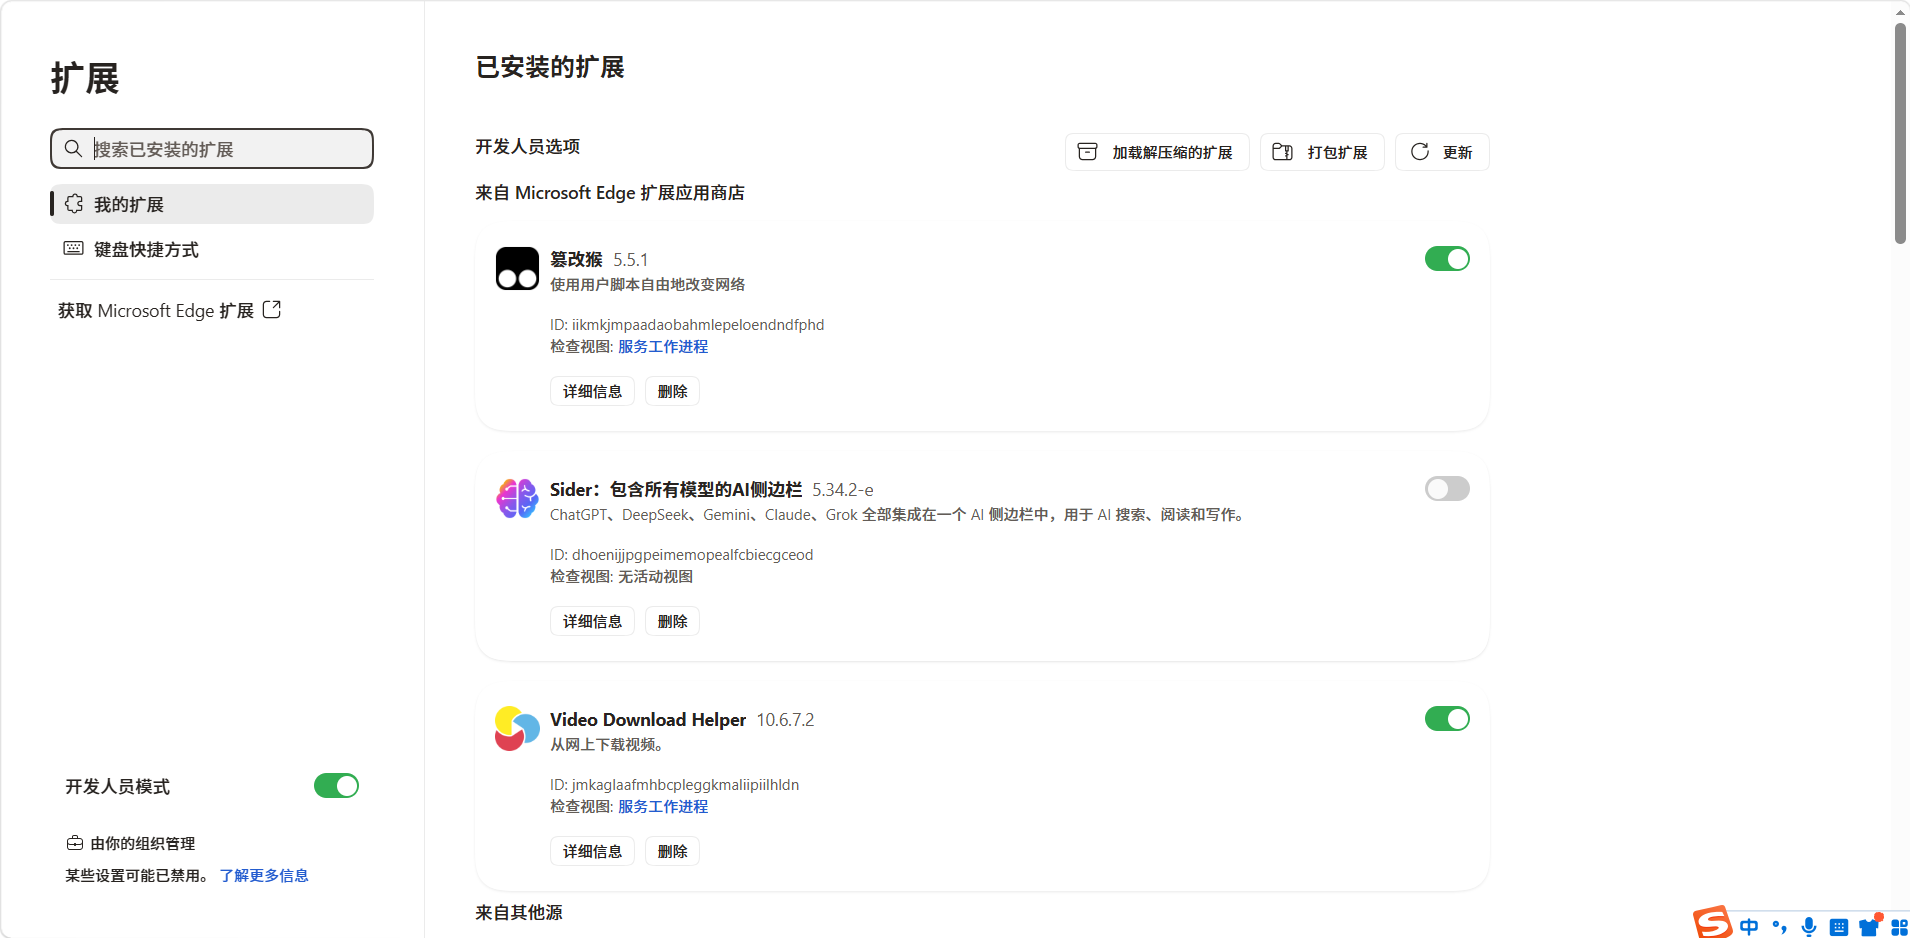This screenshot has height=938, width=1910.
Task: Open 详细信息 for Video Download Helper
Action: click(x=592, y=851)
